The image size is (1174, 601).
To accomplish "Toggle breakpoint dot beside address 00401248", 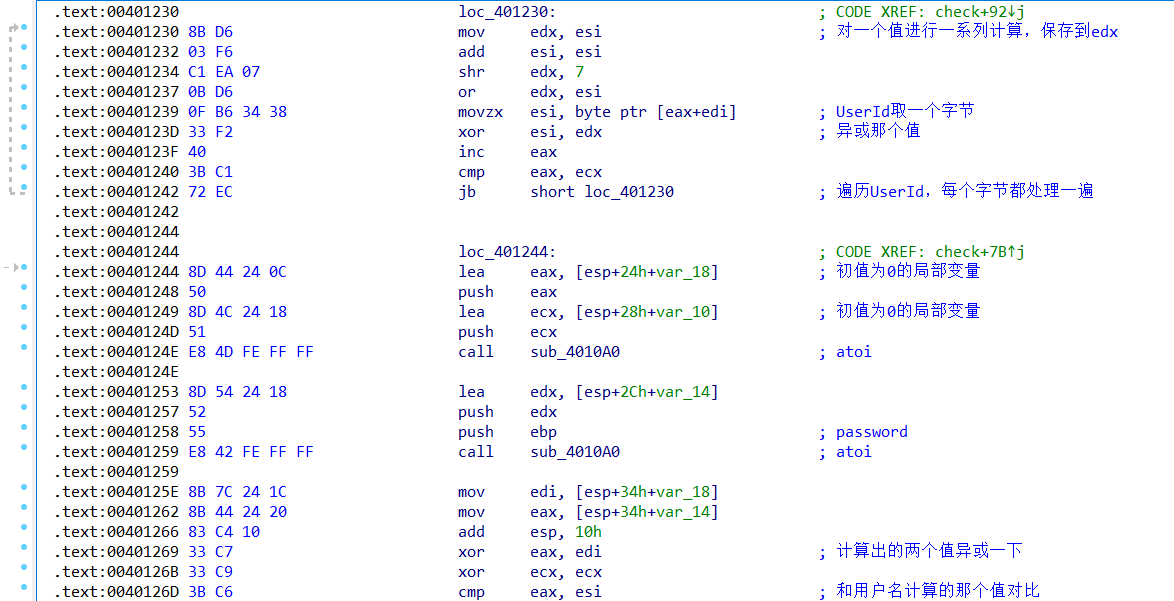I will 24,287.
